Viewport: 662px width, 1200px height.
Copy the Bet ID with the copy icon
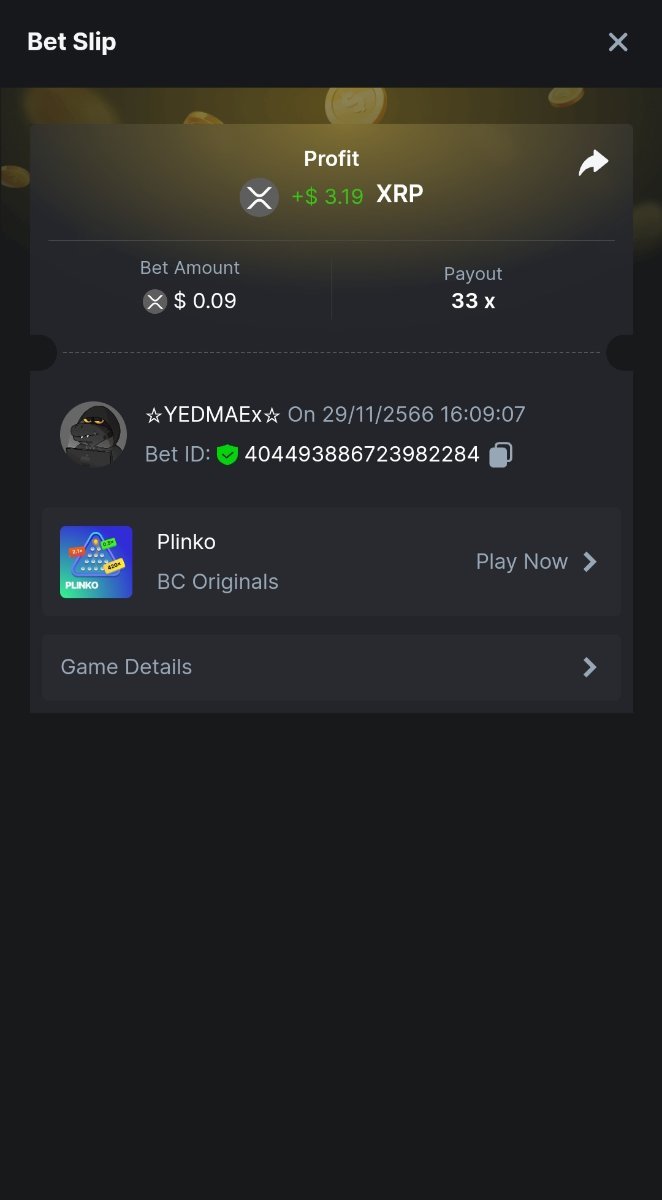[500, 455]
